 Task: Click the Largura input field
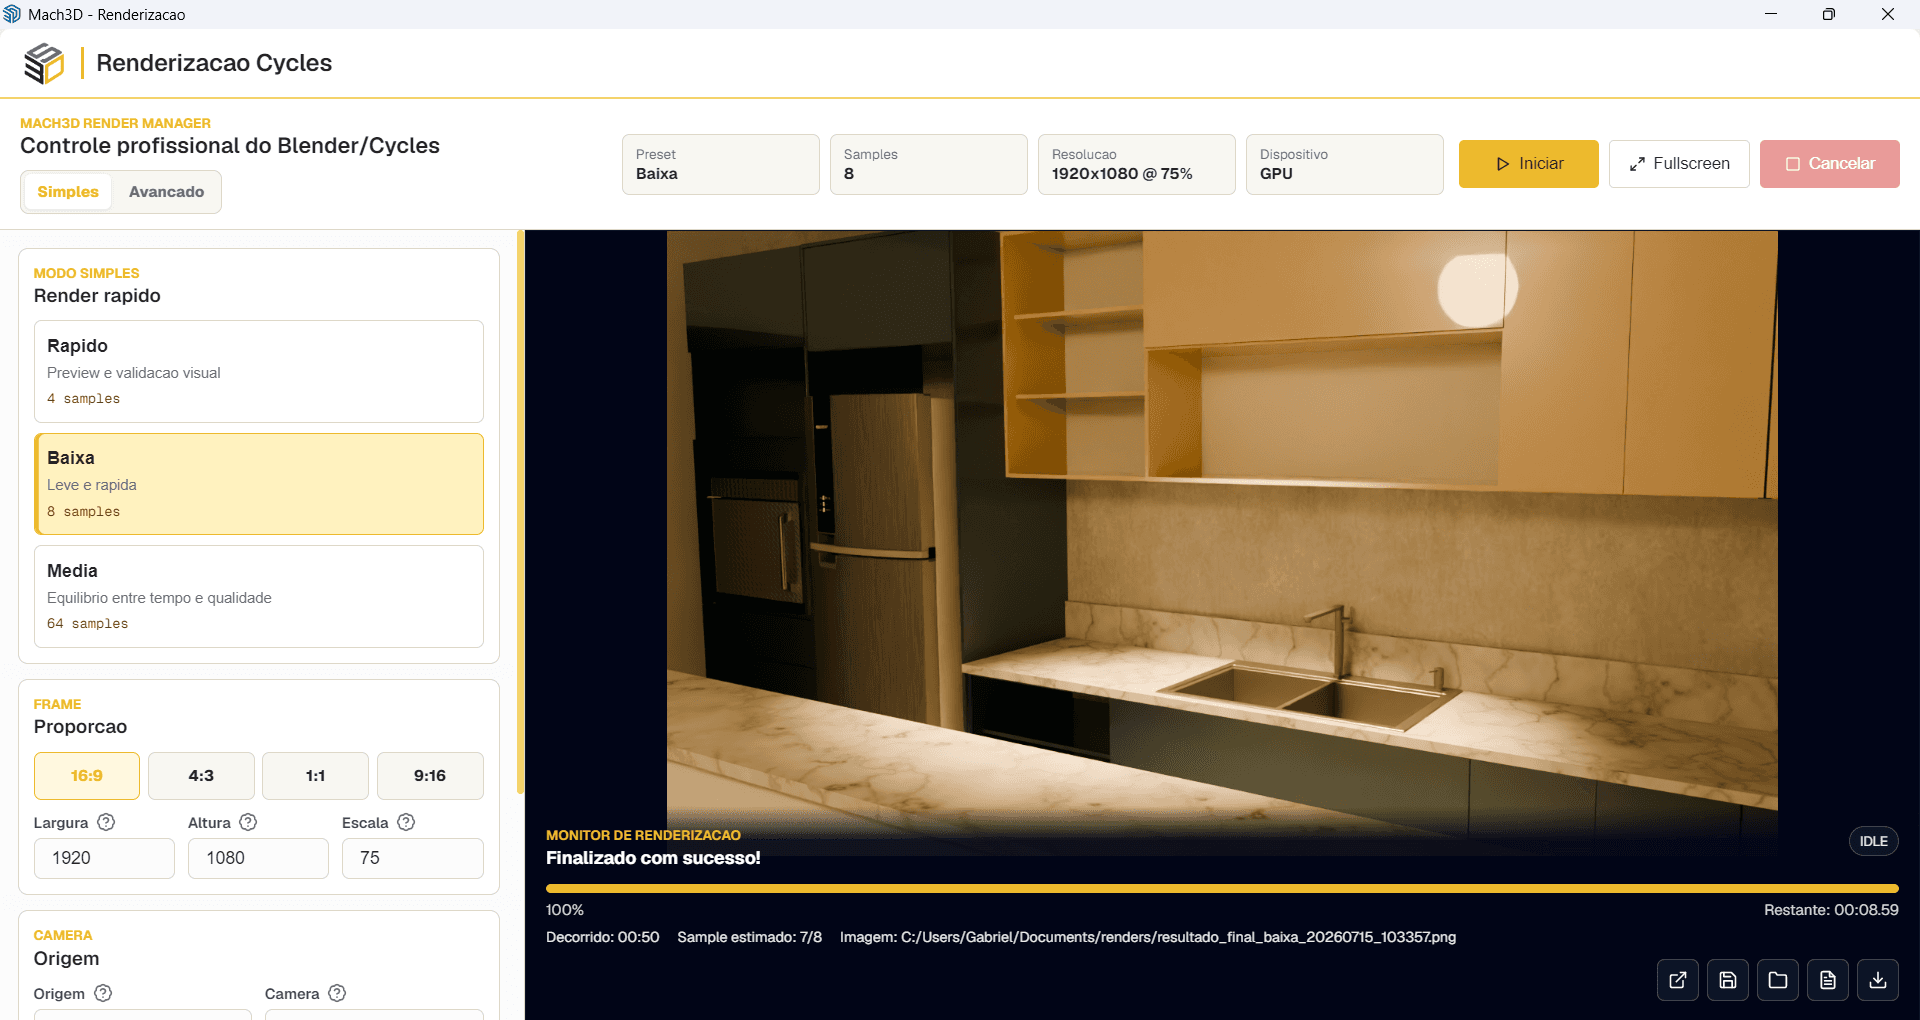click(x=104, y=858)
